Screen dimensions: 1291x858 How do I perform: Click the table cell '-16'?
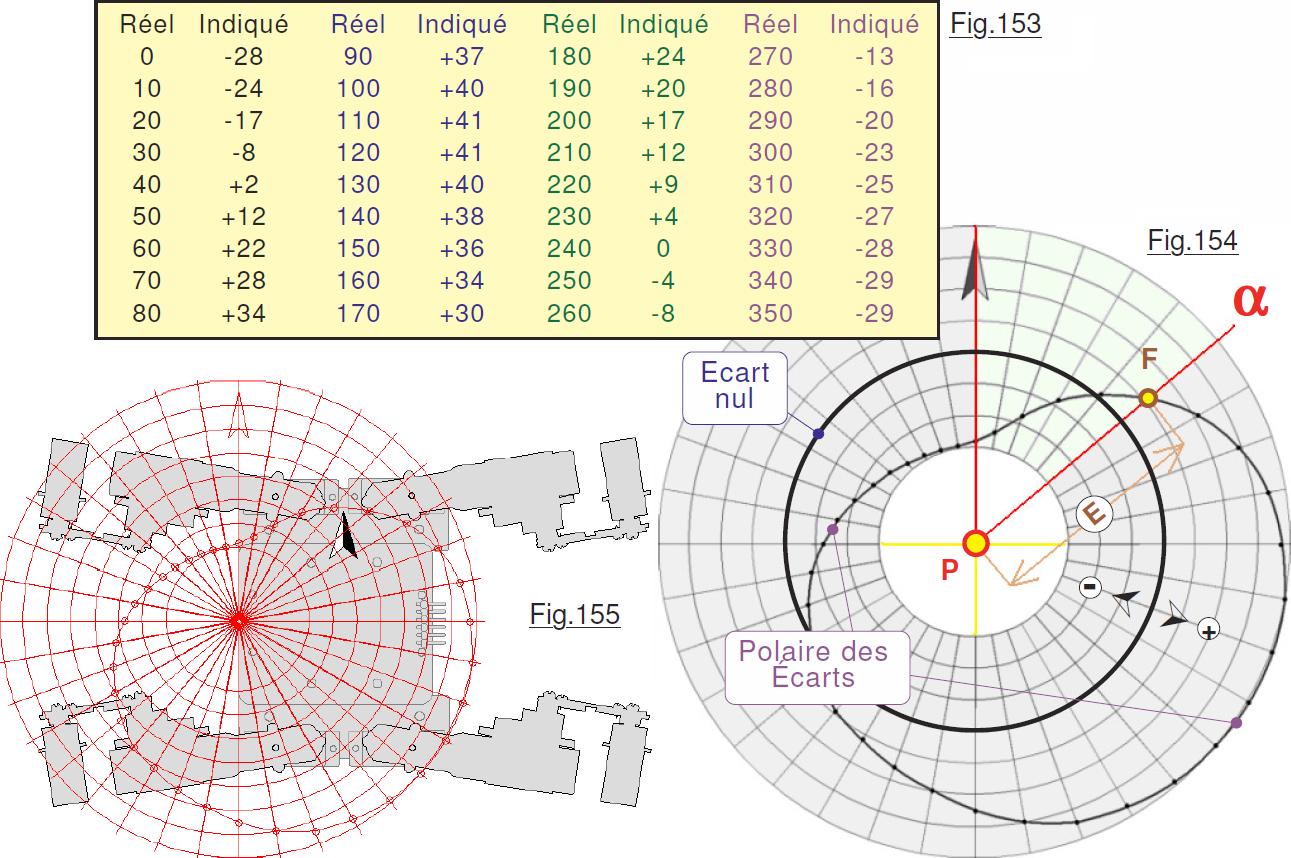click(x=875, y=89)
